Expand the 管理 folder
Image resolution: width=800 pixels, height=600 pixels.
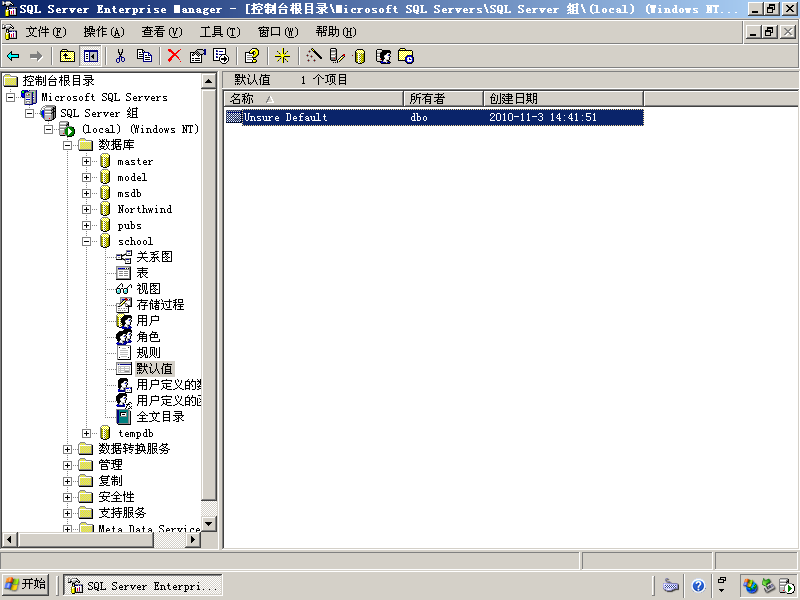click(x=67, y=465)
